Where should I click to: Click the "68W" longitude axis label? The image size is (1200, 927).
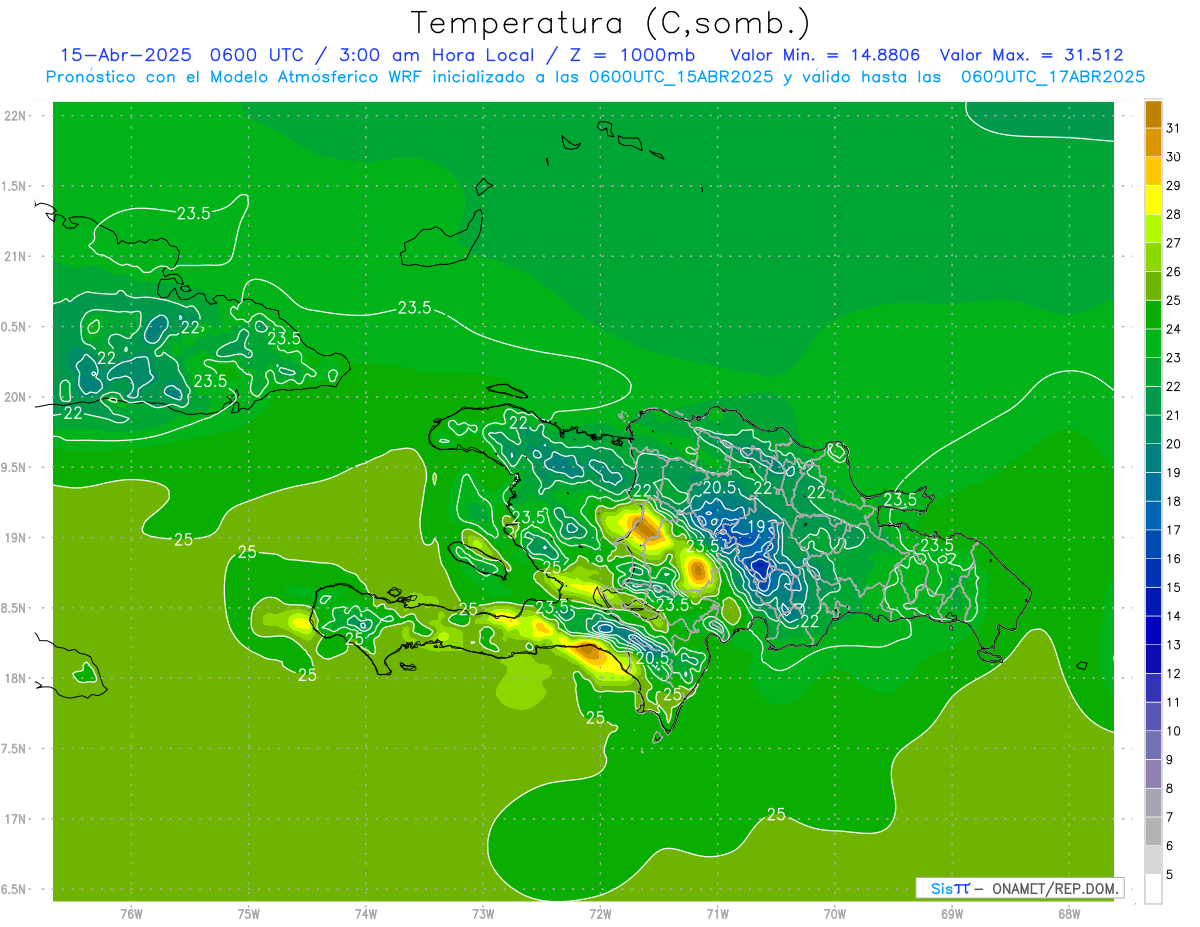click(x=1069, y=914)
